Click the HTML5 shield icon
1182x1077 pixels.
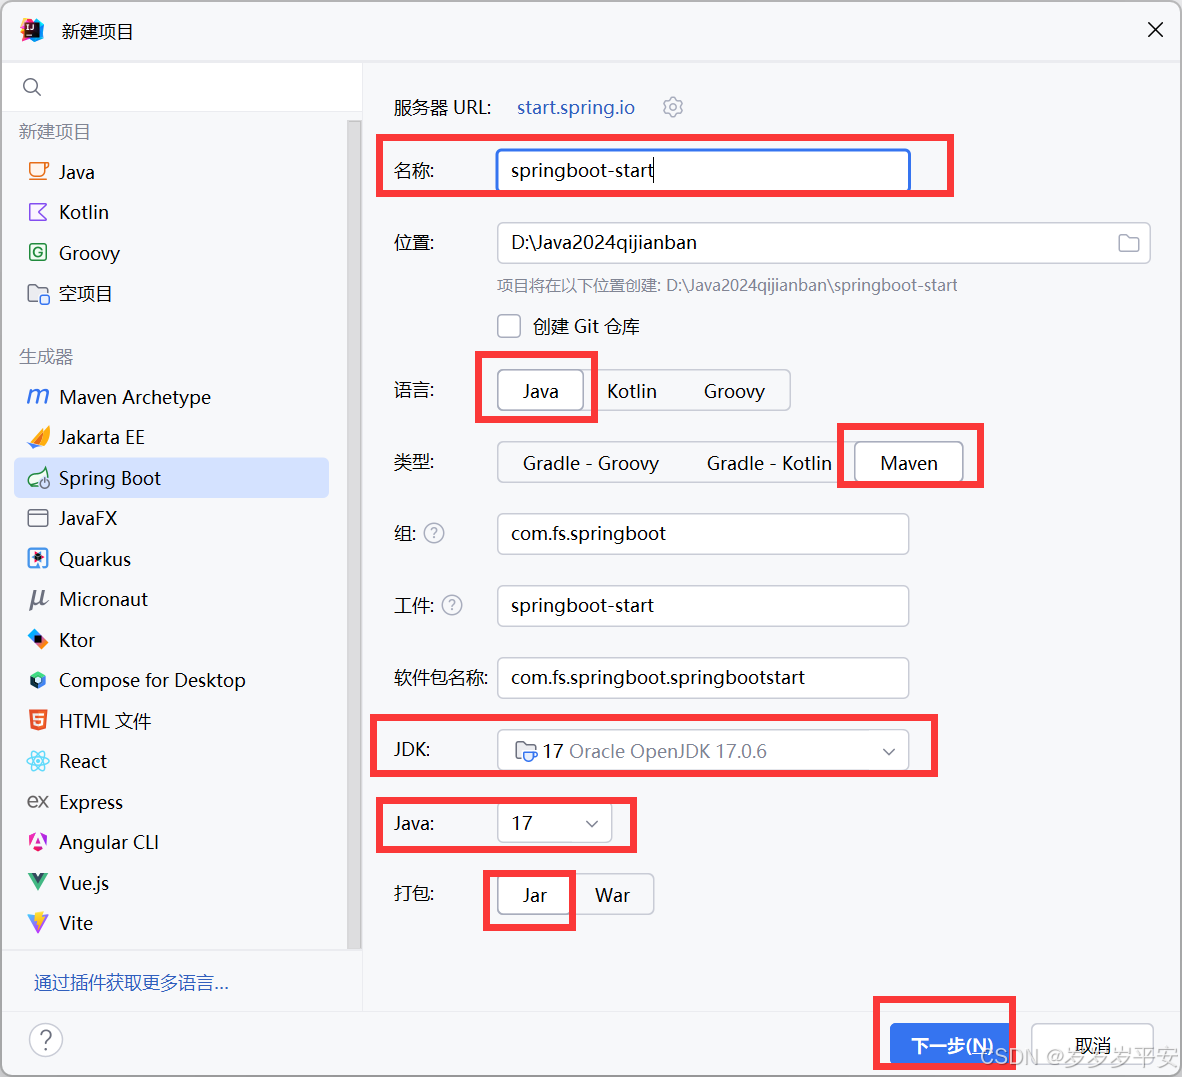click(38, 721)
